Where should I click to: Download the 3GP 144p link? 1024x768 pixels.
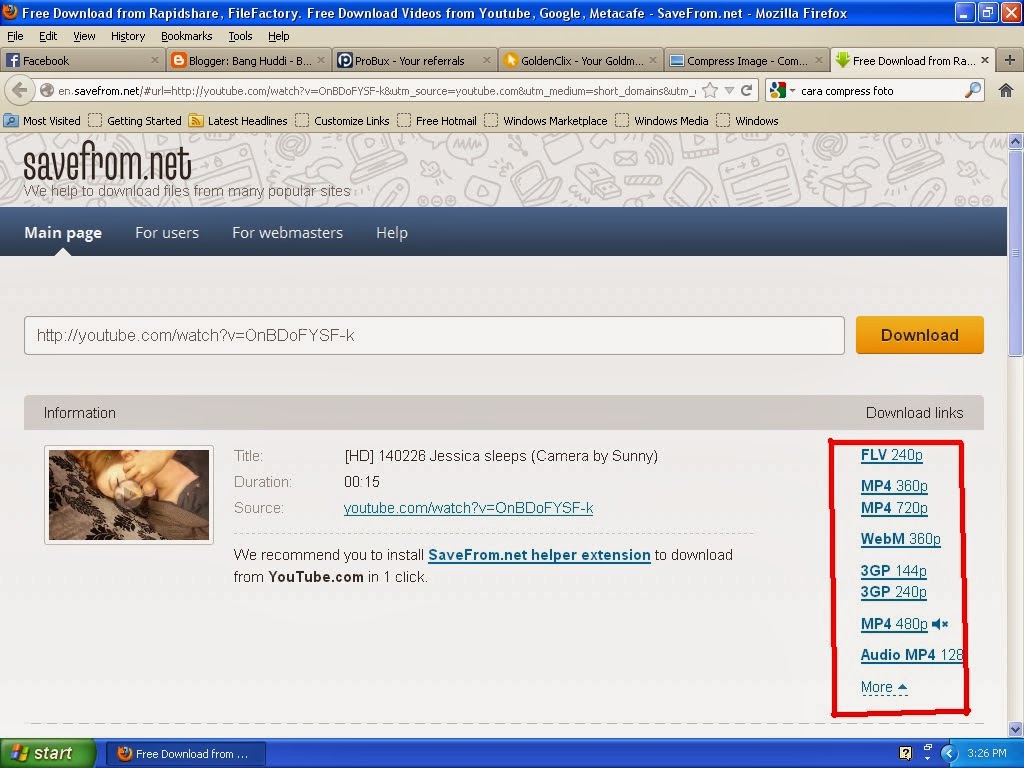(x=893, y=571)
